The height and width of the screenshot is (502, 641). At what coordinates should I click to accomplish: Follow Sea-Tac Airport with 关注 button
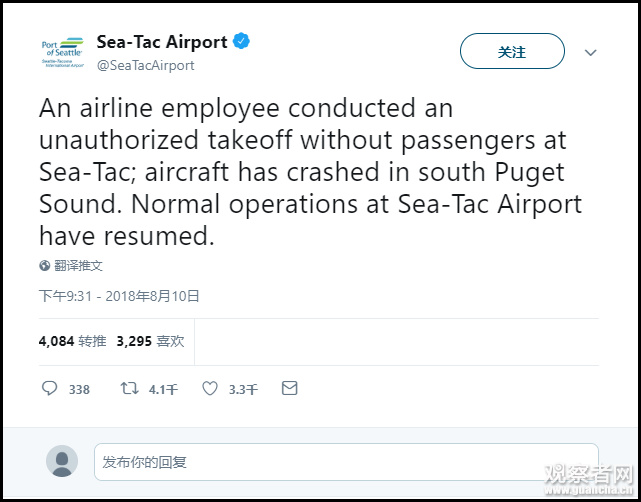[x=512, y=52]
